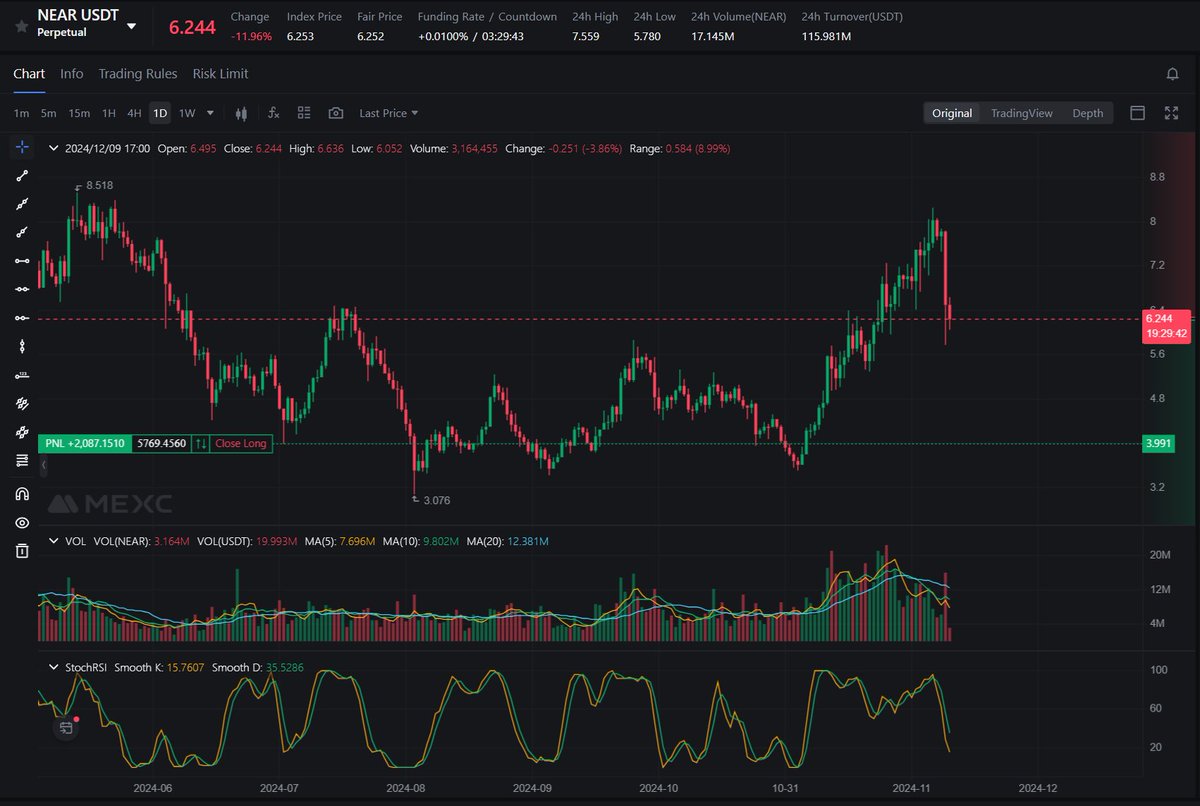Select the two-point line segment drawing tool
Viewport: 1200px width, 806px height.
pyautogui.click(x=22, y=176)
